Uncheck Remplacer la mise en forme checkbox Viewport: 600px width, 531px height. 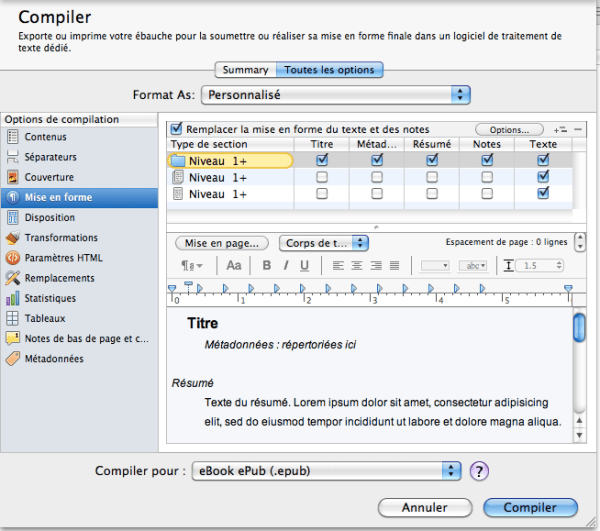tap(176, 129)
